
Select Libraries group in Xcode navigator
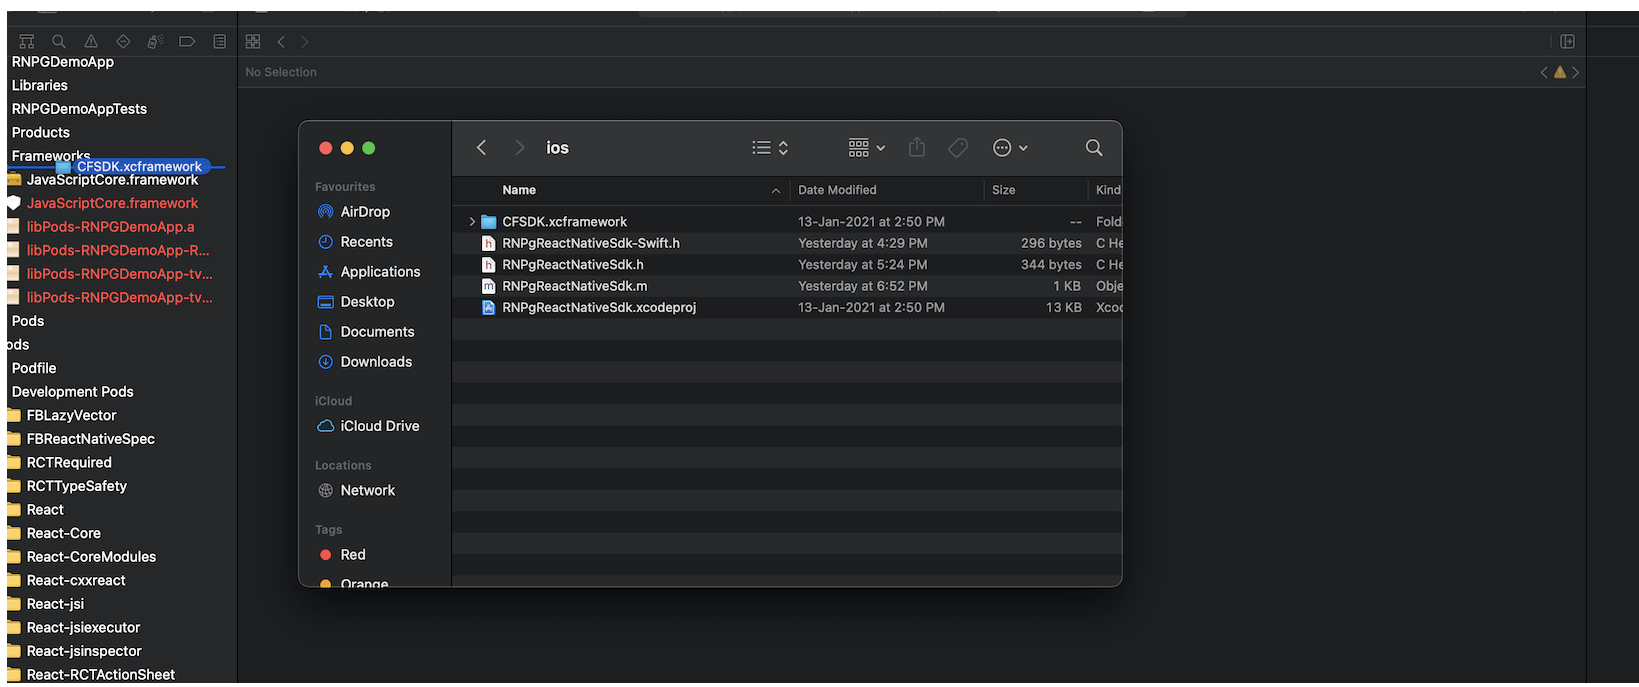[40, 86]
